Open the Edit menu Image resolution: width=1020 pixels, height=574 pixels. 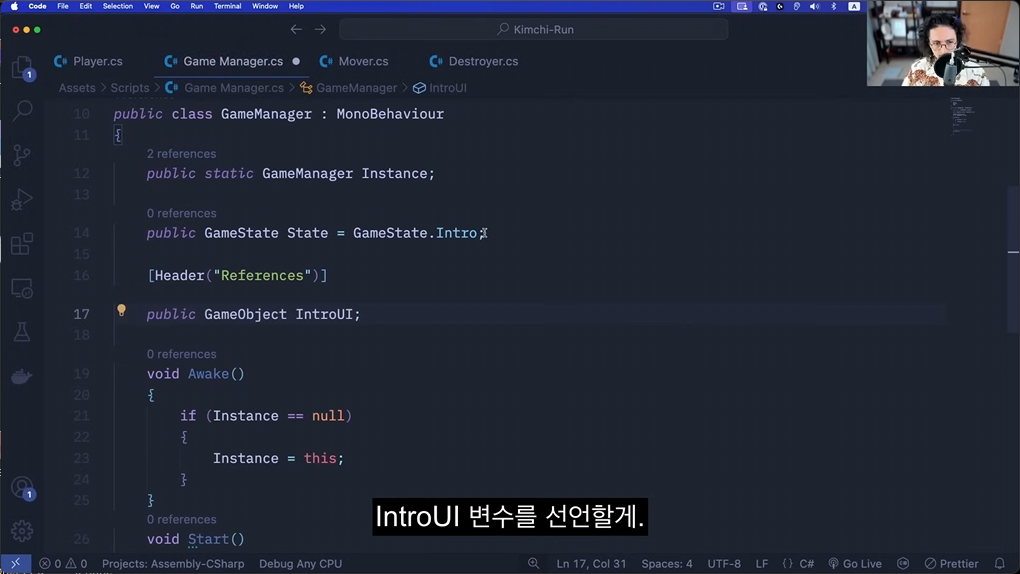85,6
